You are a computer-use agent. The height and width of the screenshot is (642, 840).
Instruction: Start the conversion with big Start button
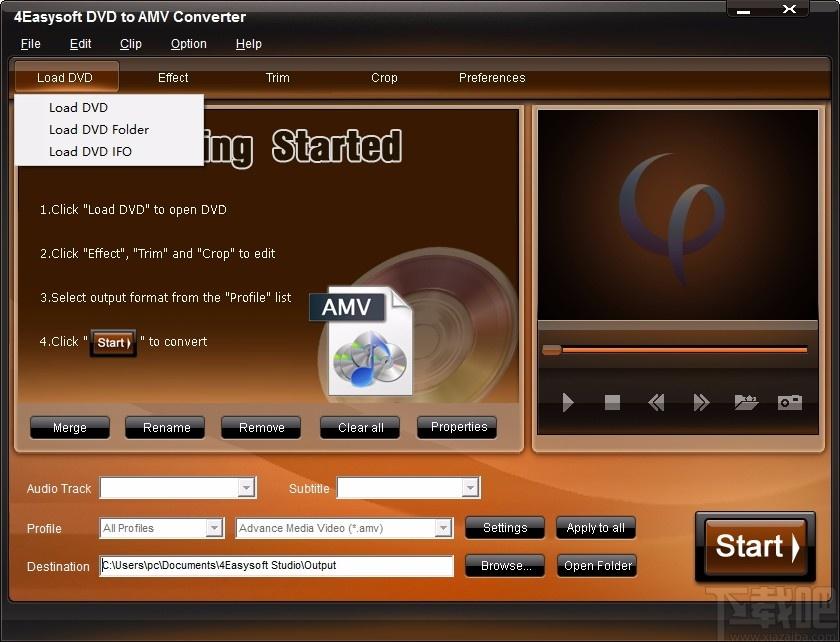click(755, 547)
